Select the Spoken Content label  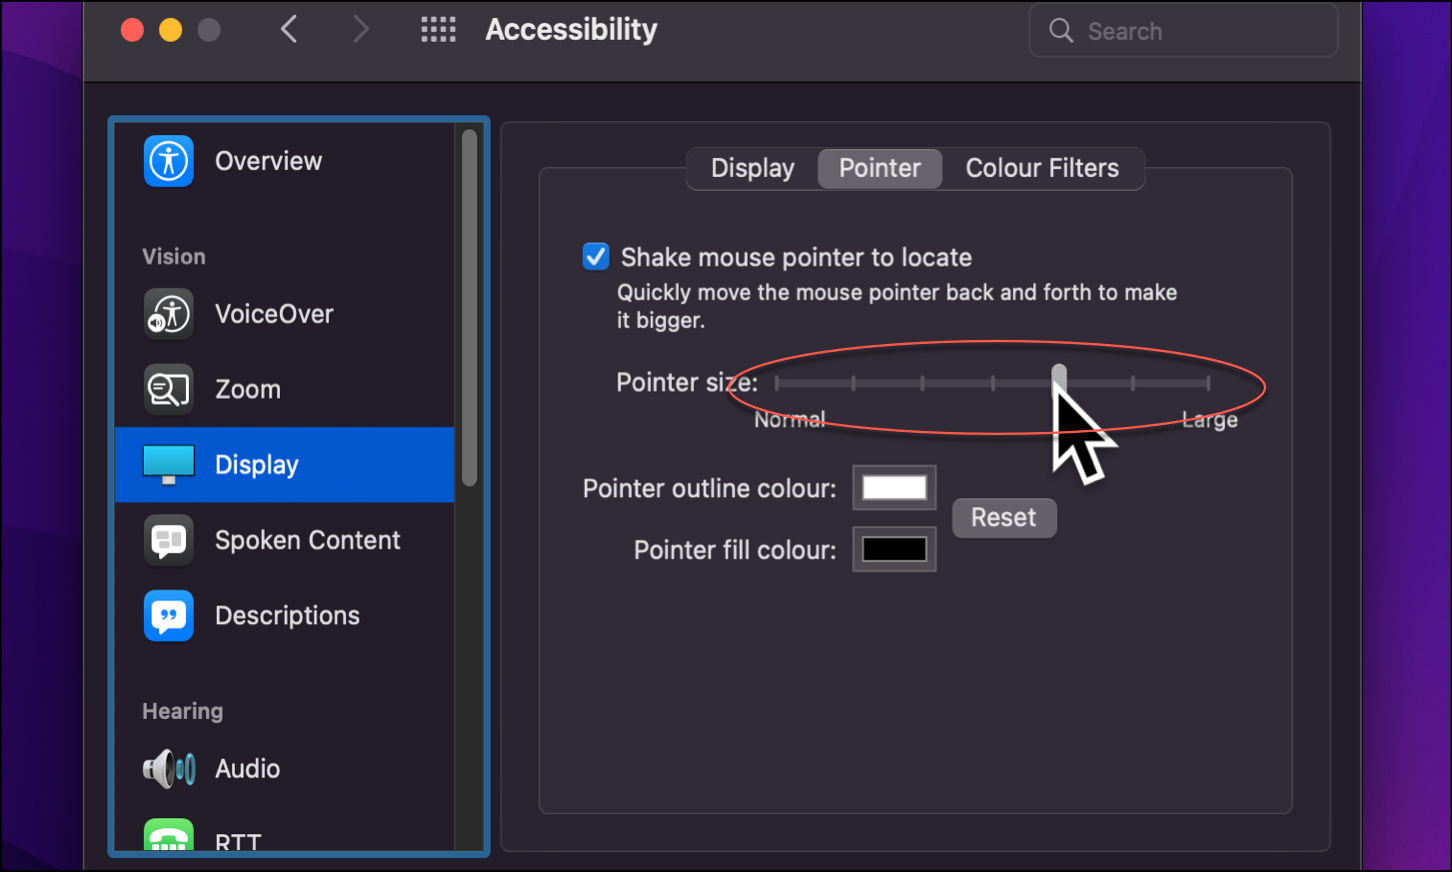pyautogui.click(x=307, y=540)
